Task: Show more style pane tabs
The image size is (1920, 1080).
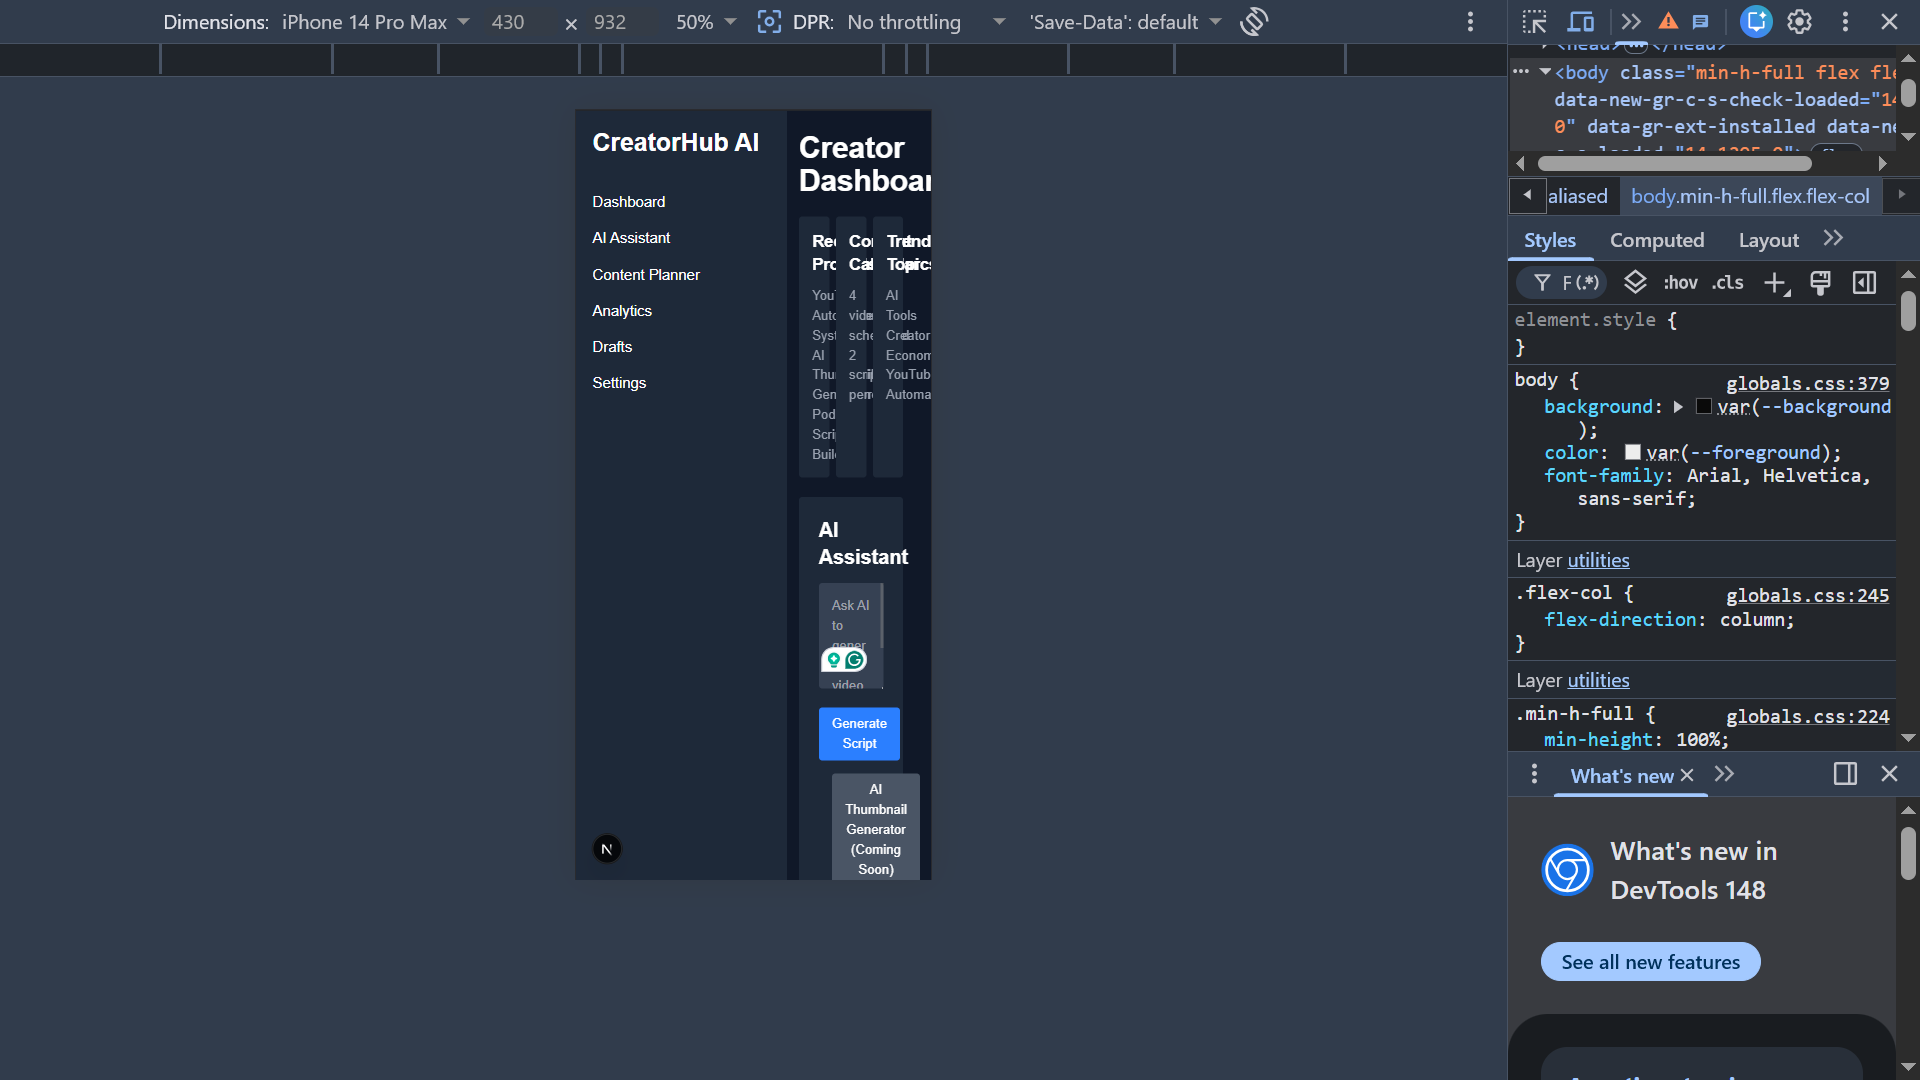Action: tap(1833, 238)
